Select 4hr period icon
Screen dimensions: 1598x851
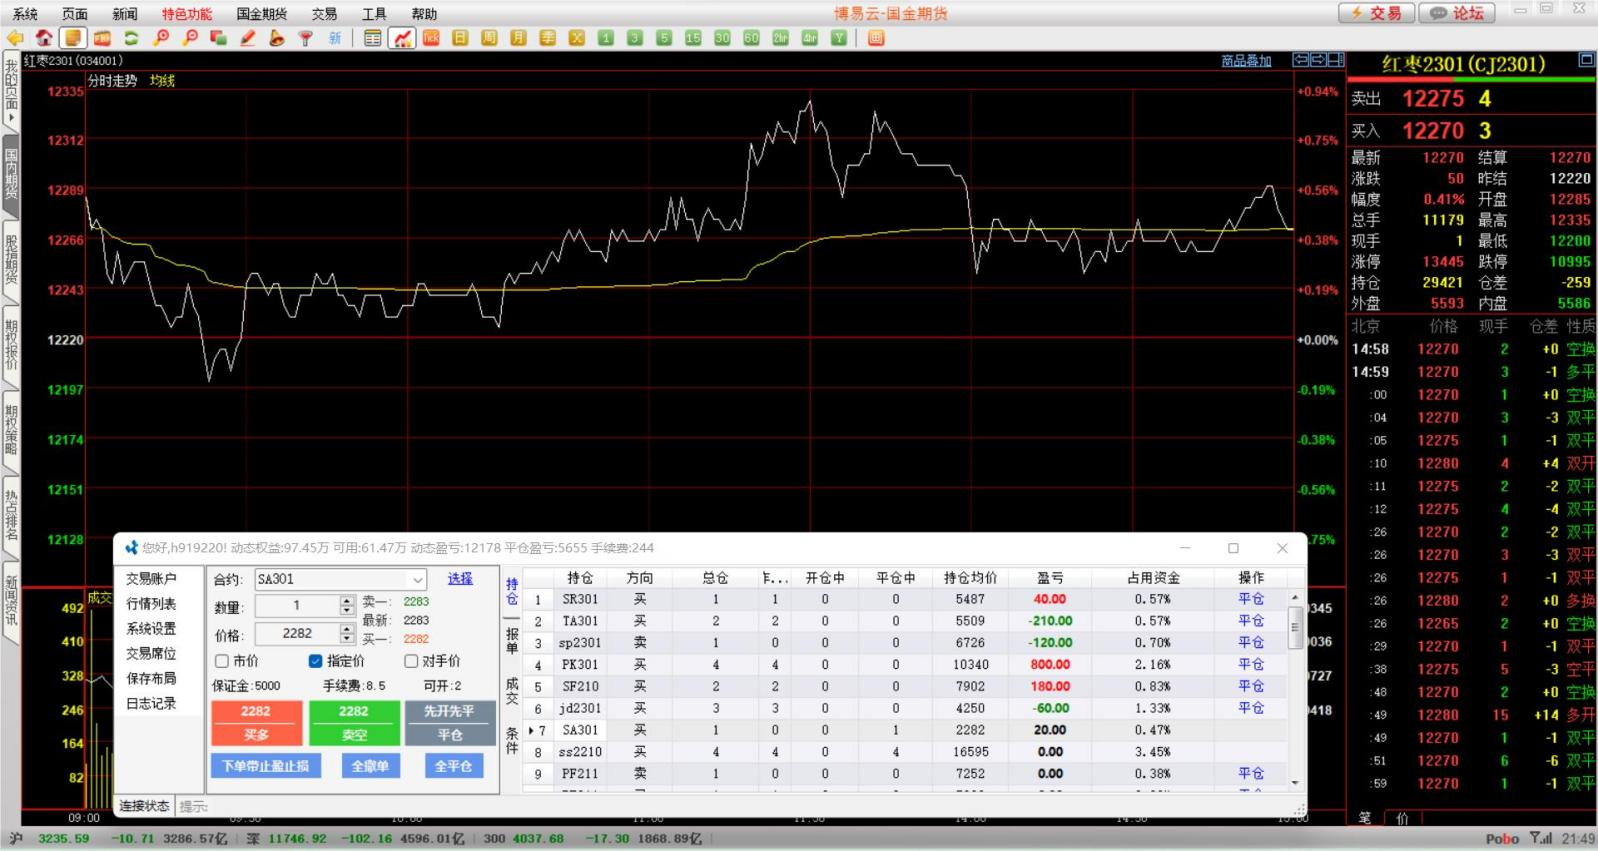pos(809,38)
